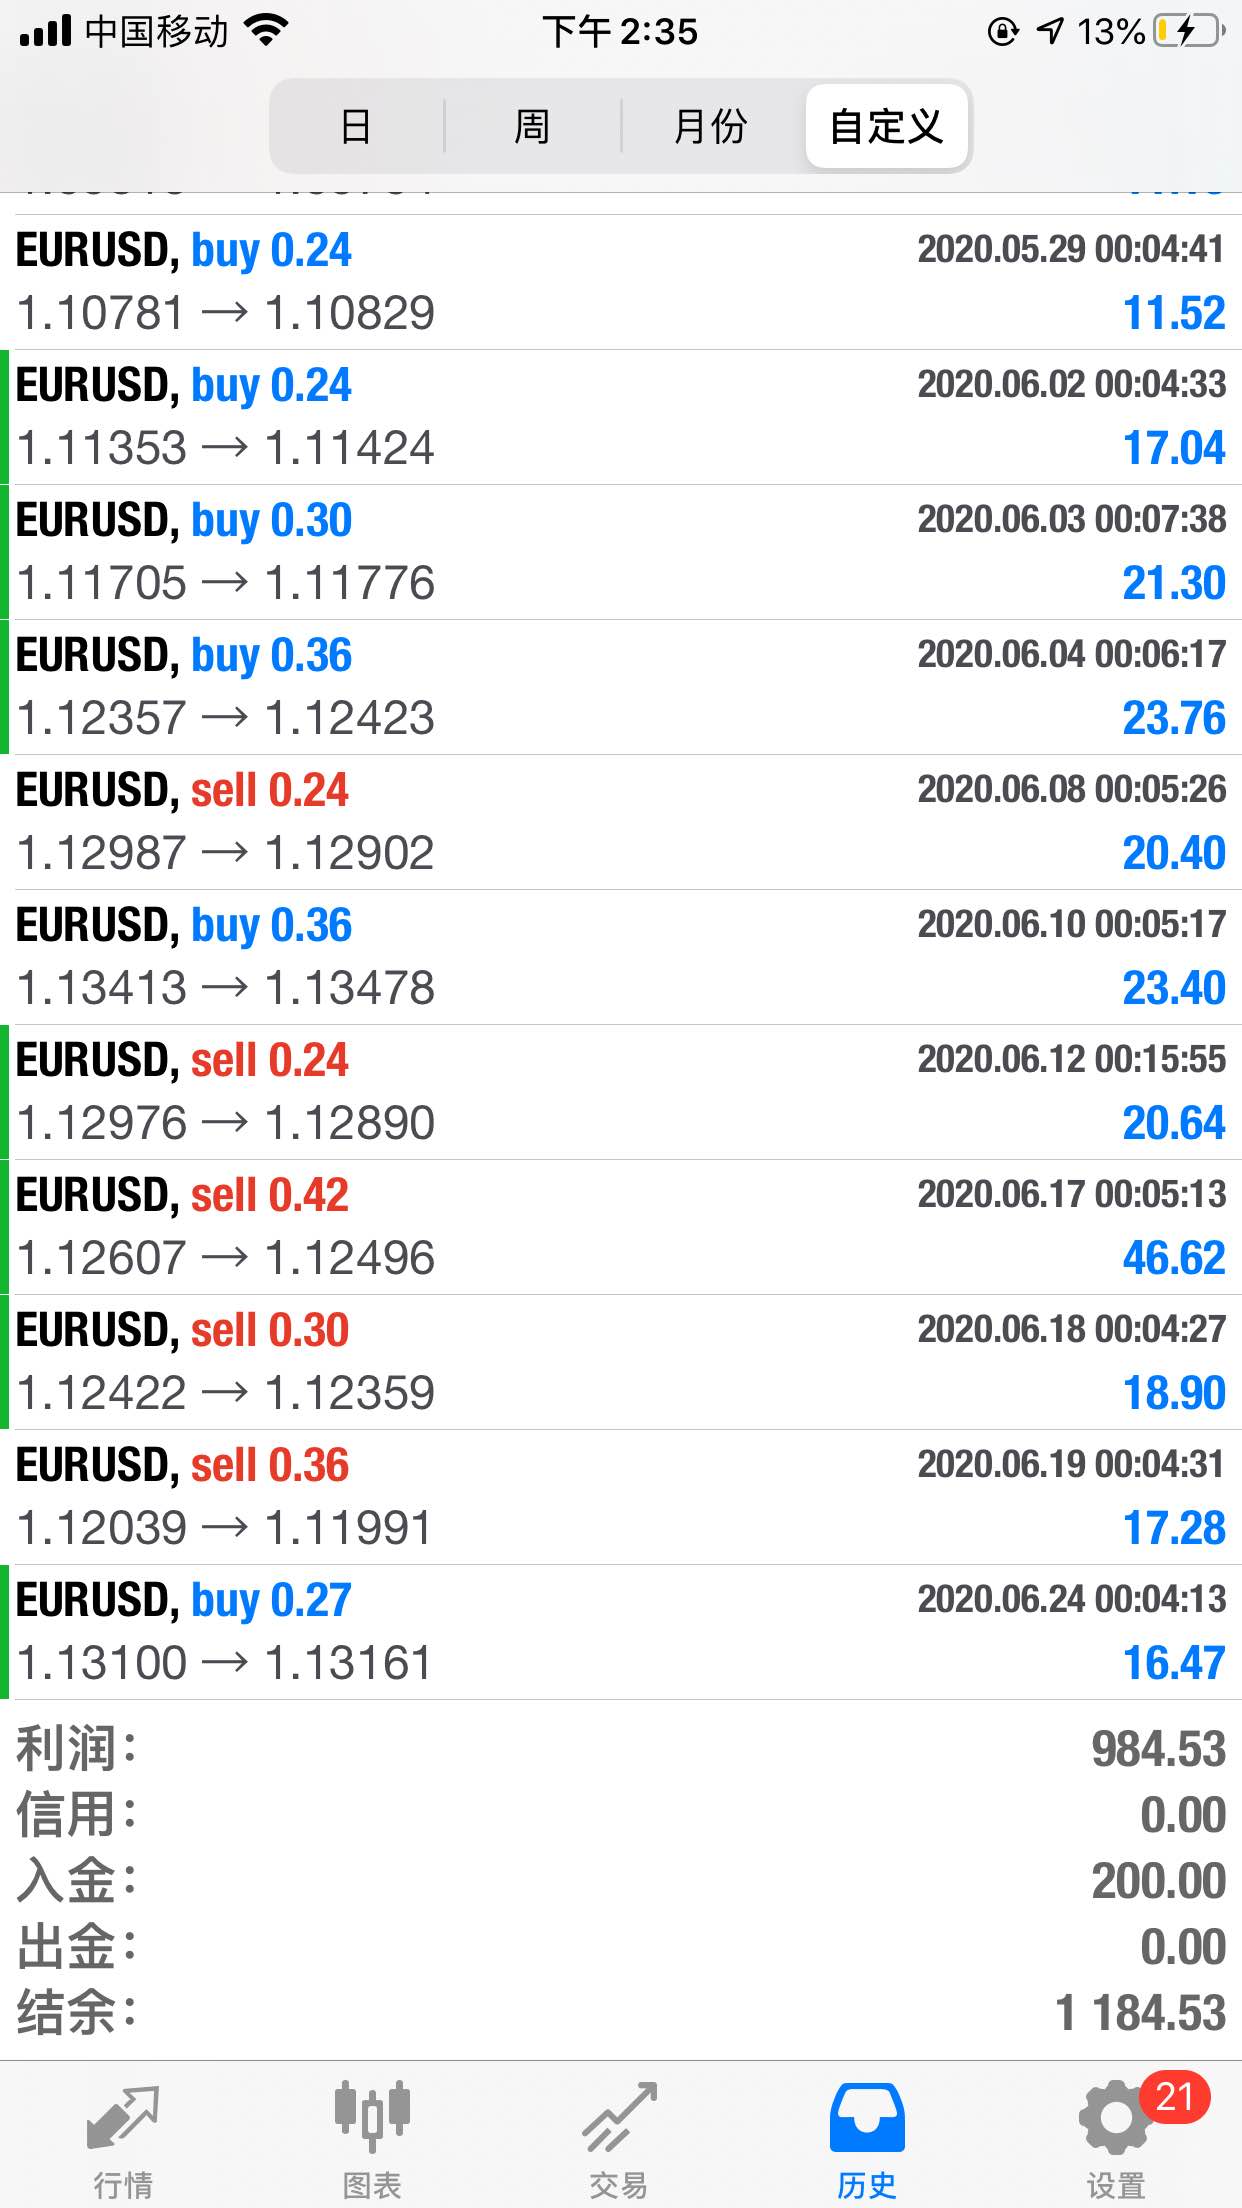This screenshot has height=2208, width=1242.
Task: Tap the red 21 notification badge
Action: point(1175,2097)
